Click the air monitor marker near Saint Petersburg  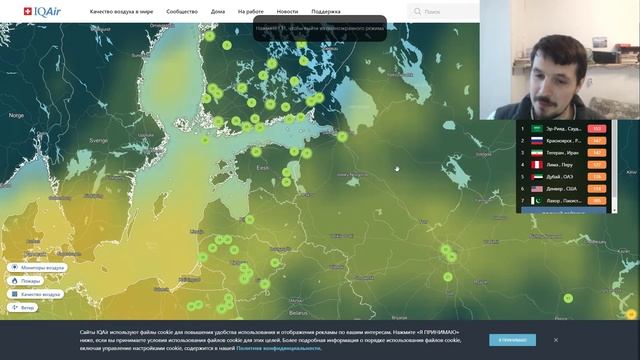pos(342,137)
